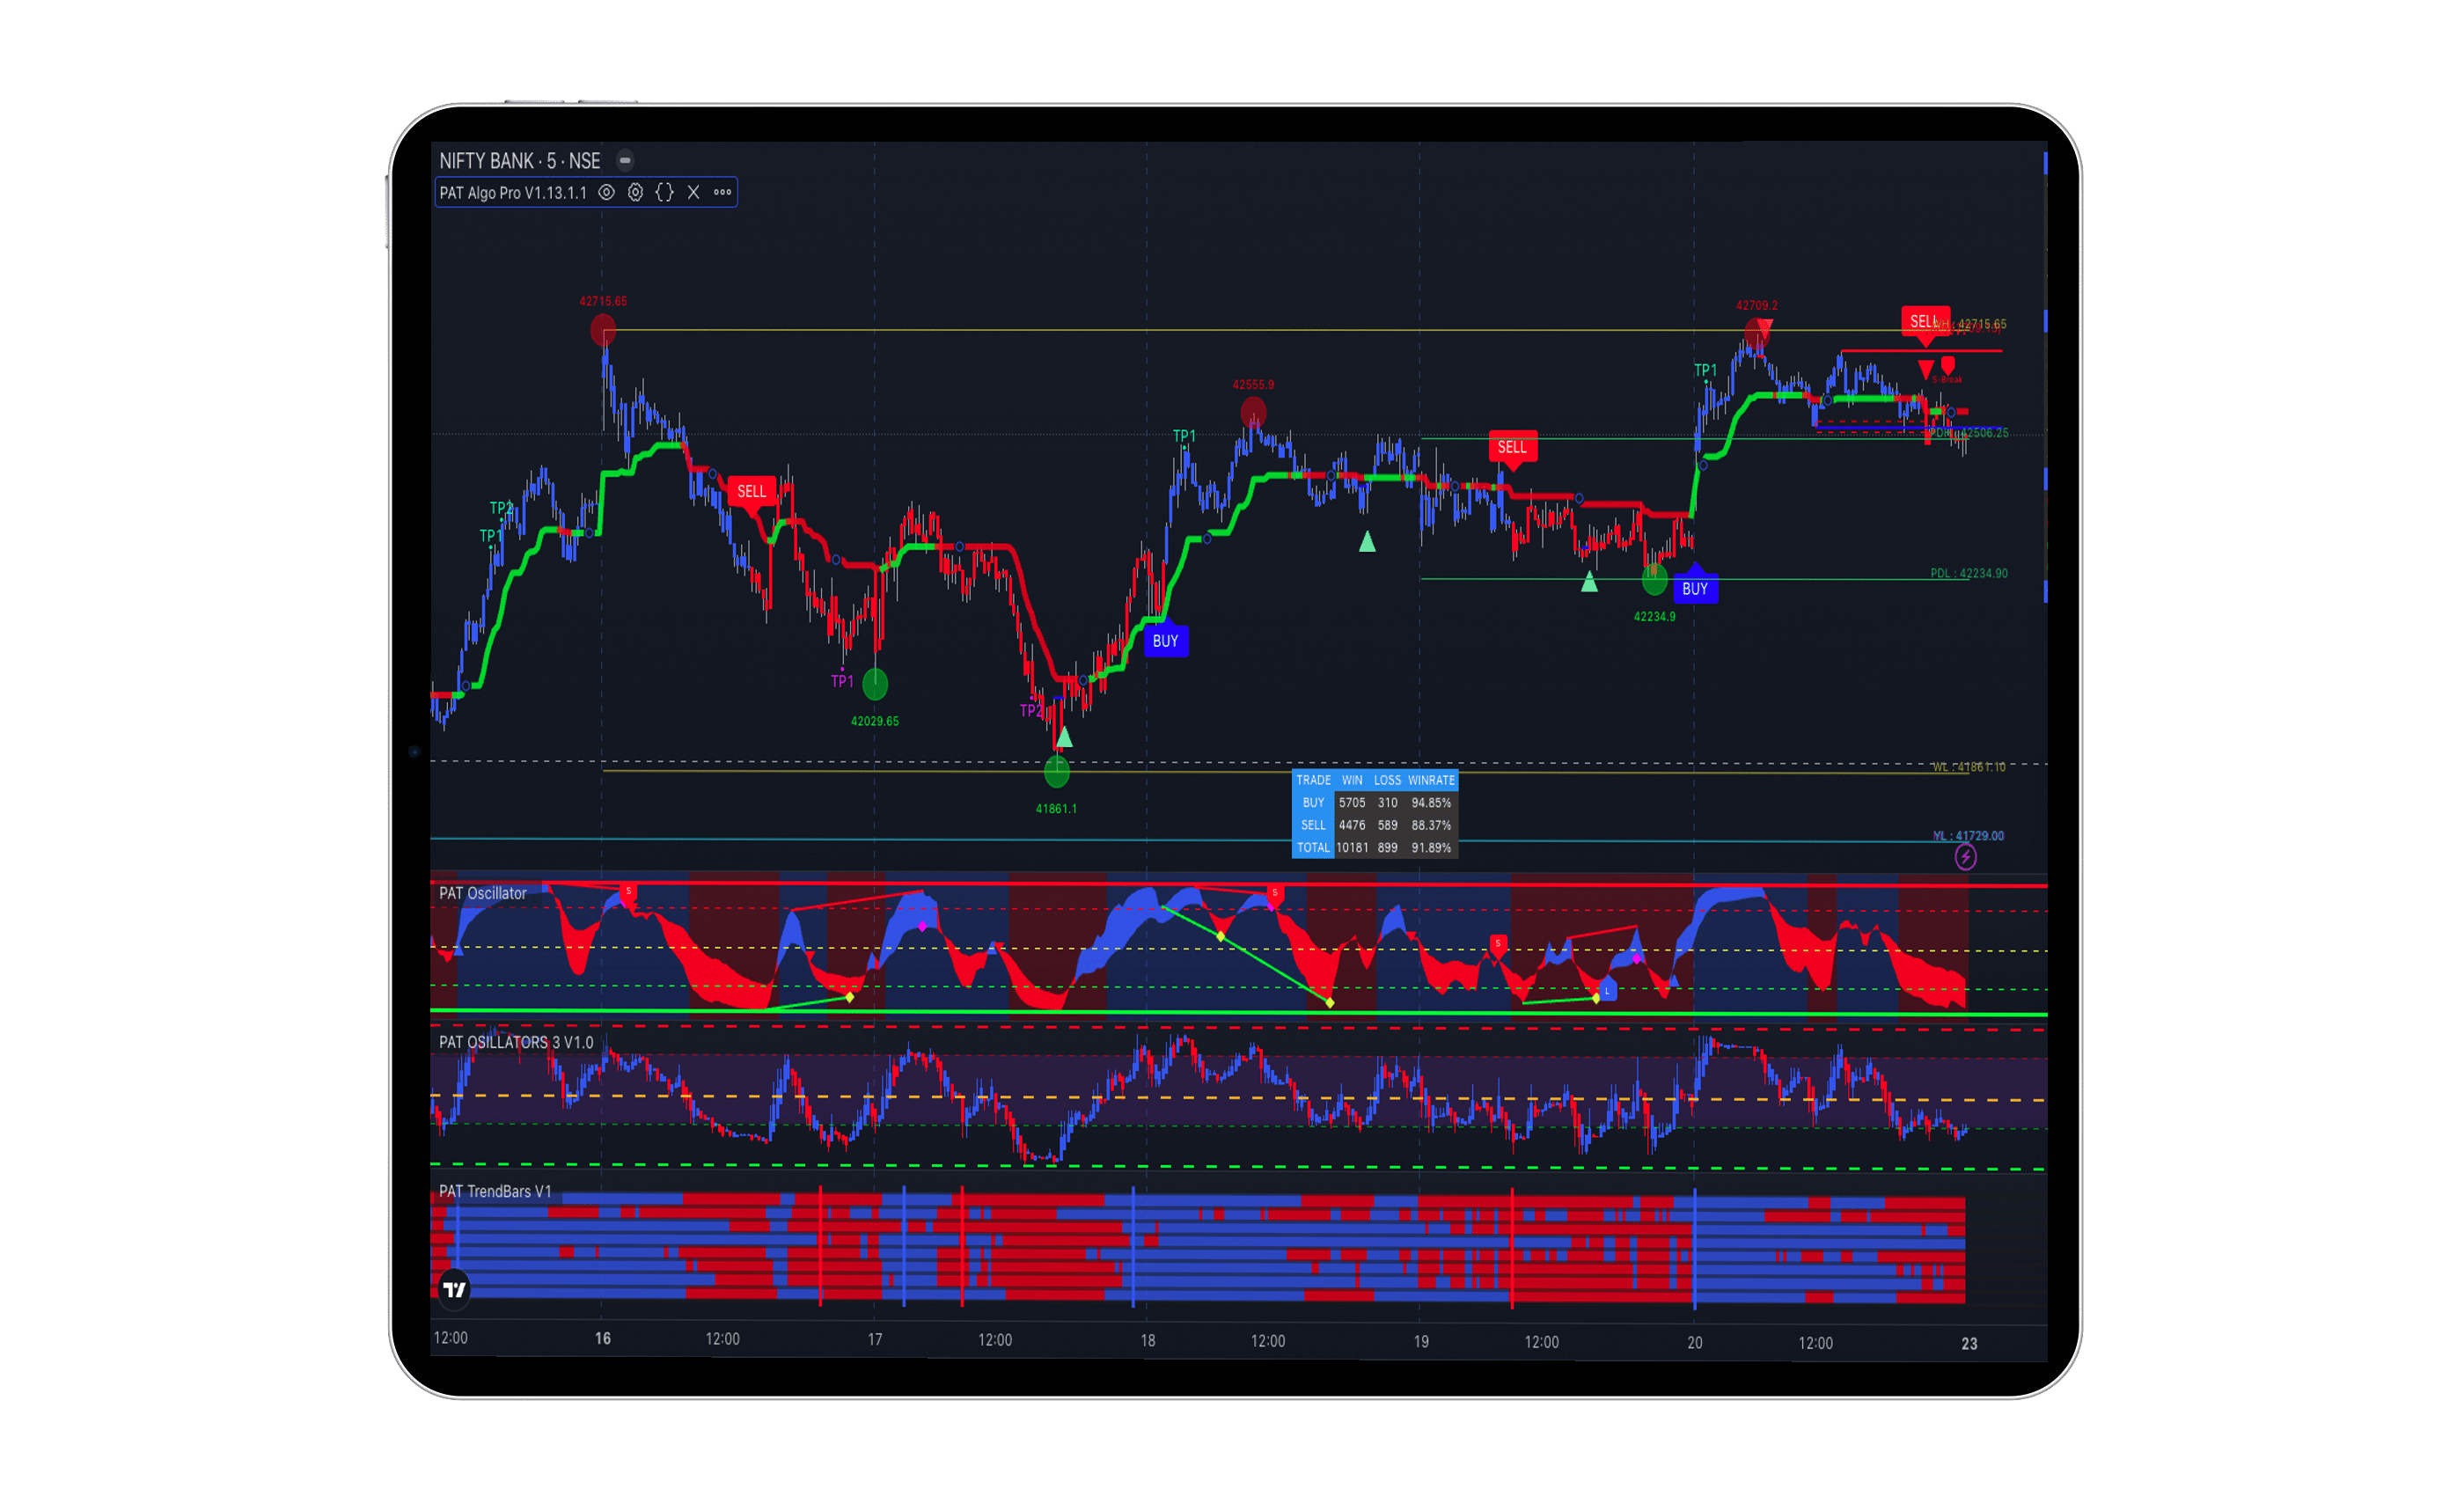Click the BUY label near 42234.9

coord(1695,589)
